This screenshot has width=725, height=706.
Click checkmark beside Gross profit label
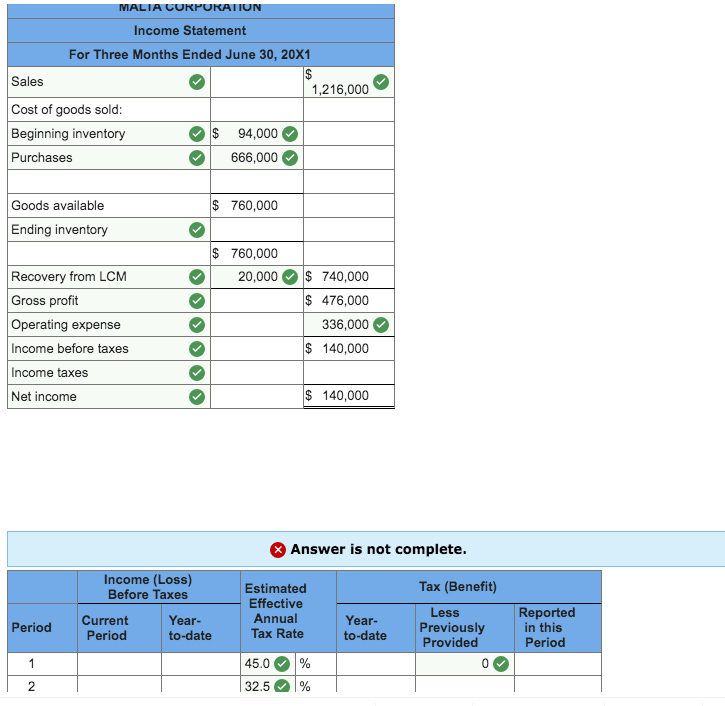[x=197, y=301]
